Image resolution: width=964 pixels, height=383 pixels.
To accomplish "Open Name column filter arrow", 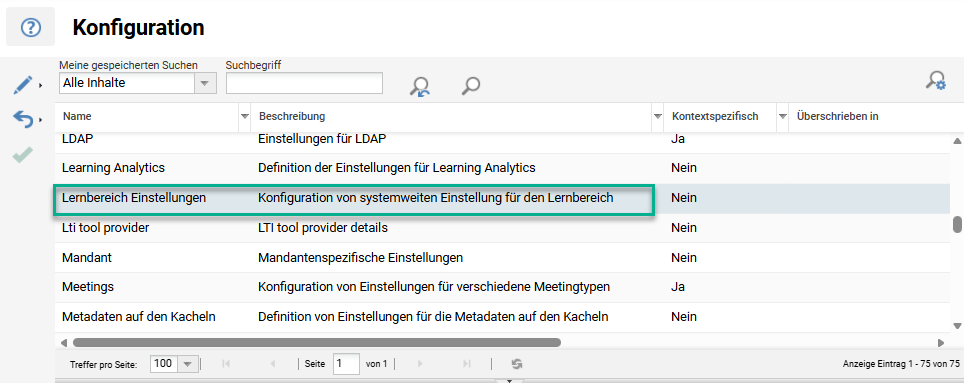I will 245,117.
